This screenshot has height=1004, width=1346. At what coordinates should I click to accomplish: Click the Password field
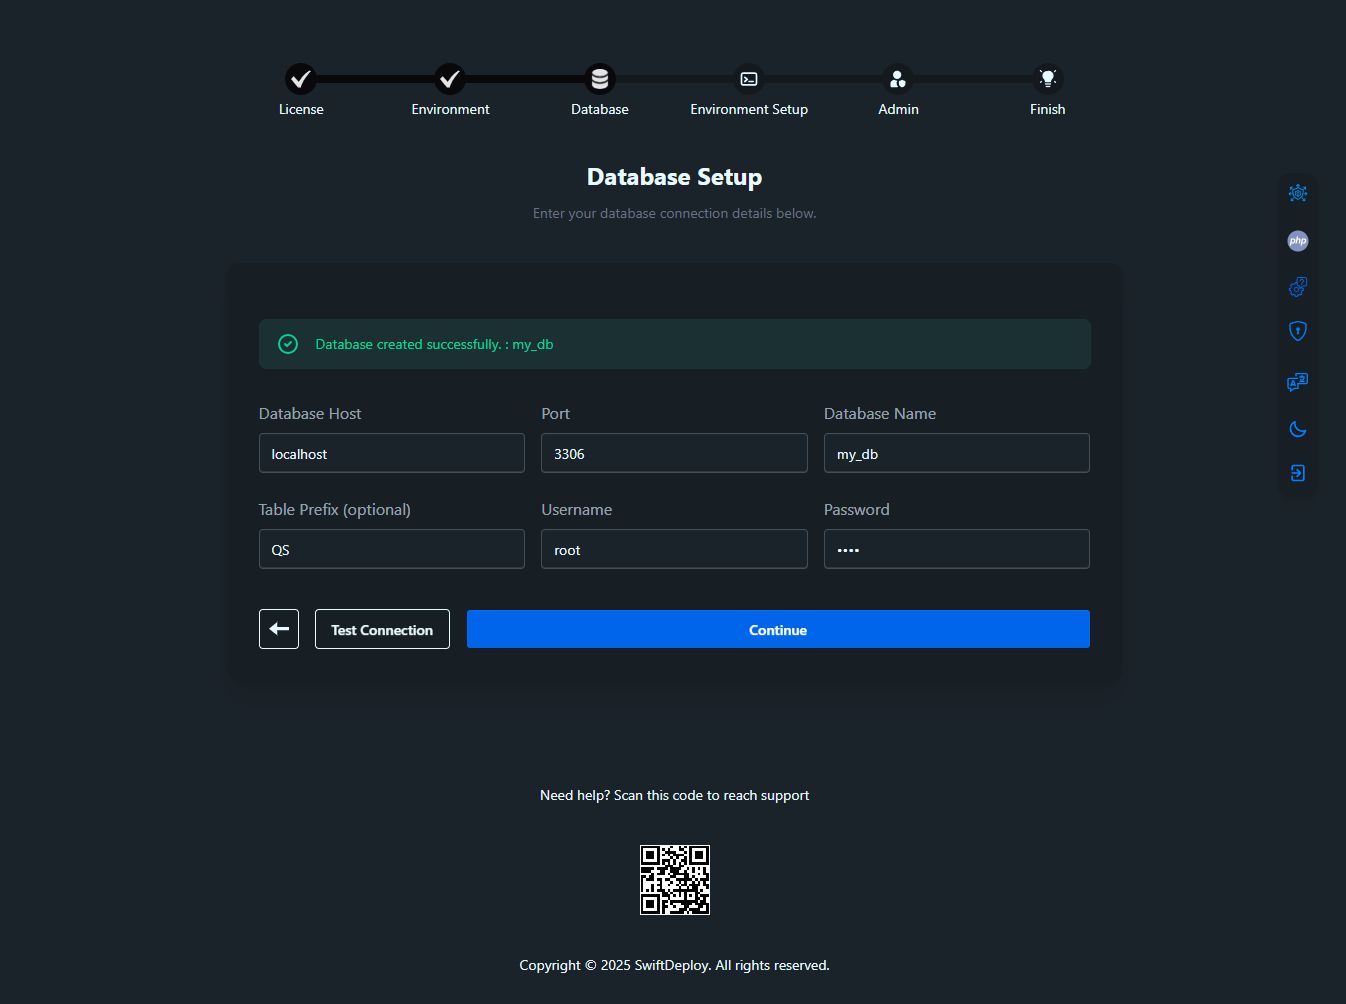pos(956,549)
